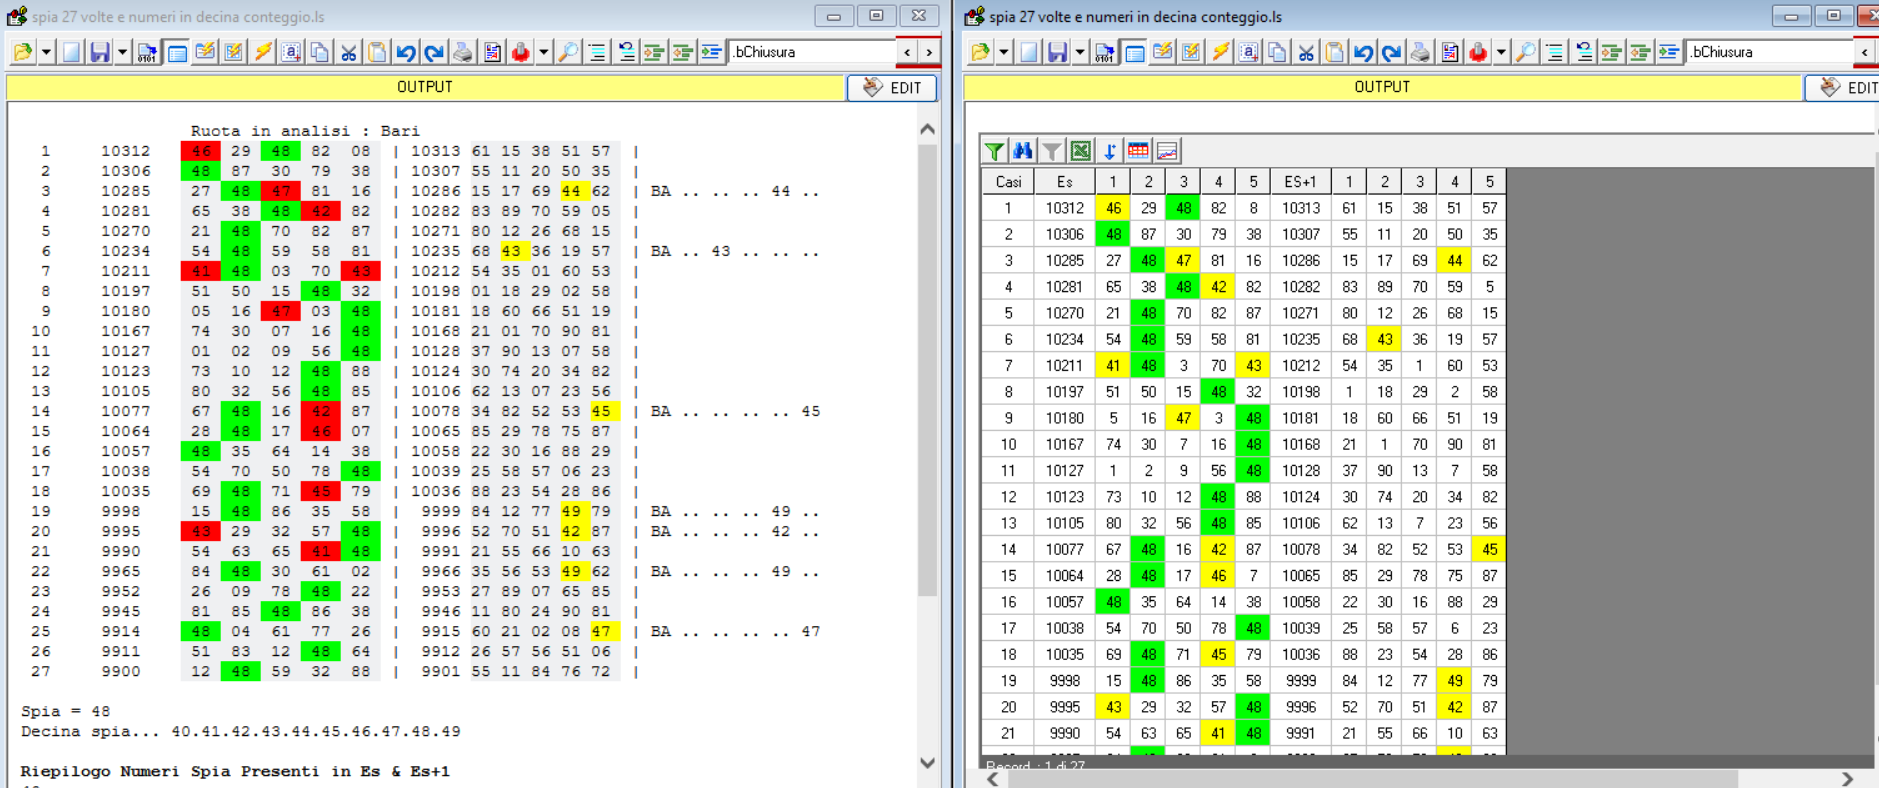Click the Undo arrow in left window

coord(405,52)
